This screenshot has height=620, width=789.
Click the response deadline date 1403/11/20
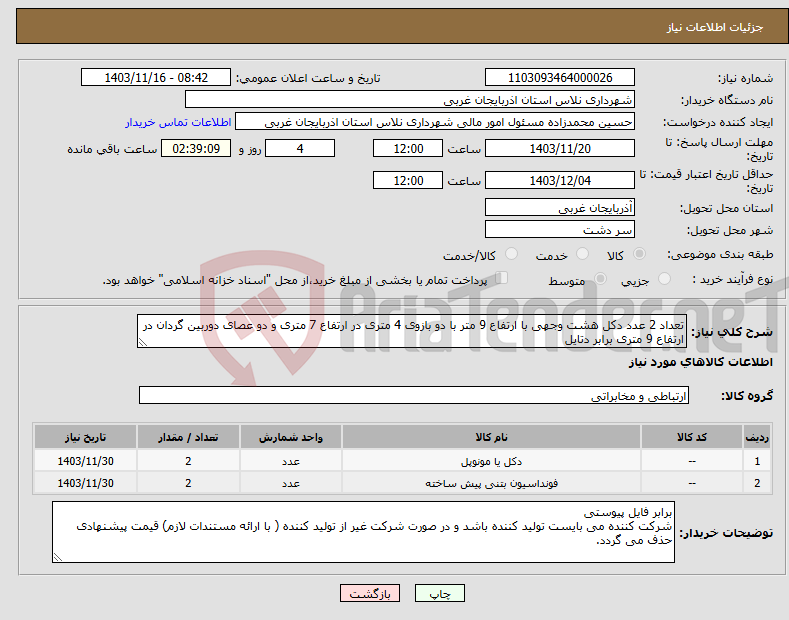pyautogui.click(x=560, y=148)
